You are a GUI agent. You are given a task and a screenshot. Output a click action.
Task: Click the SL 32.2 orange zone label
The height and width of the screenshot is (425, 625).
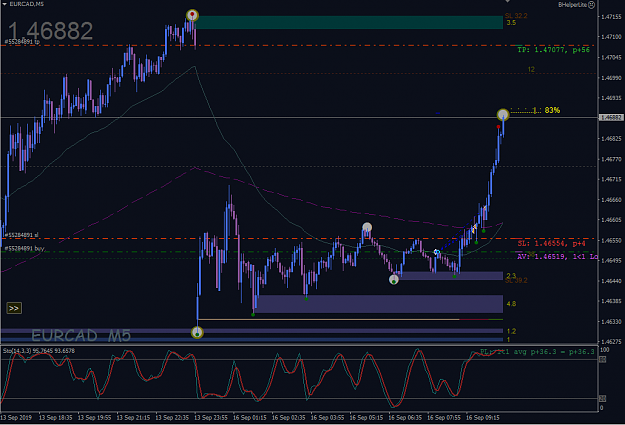[516, 16]
